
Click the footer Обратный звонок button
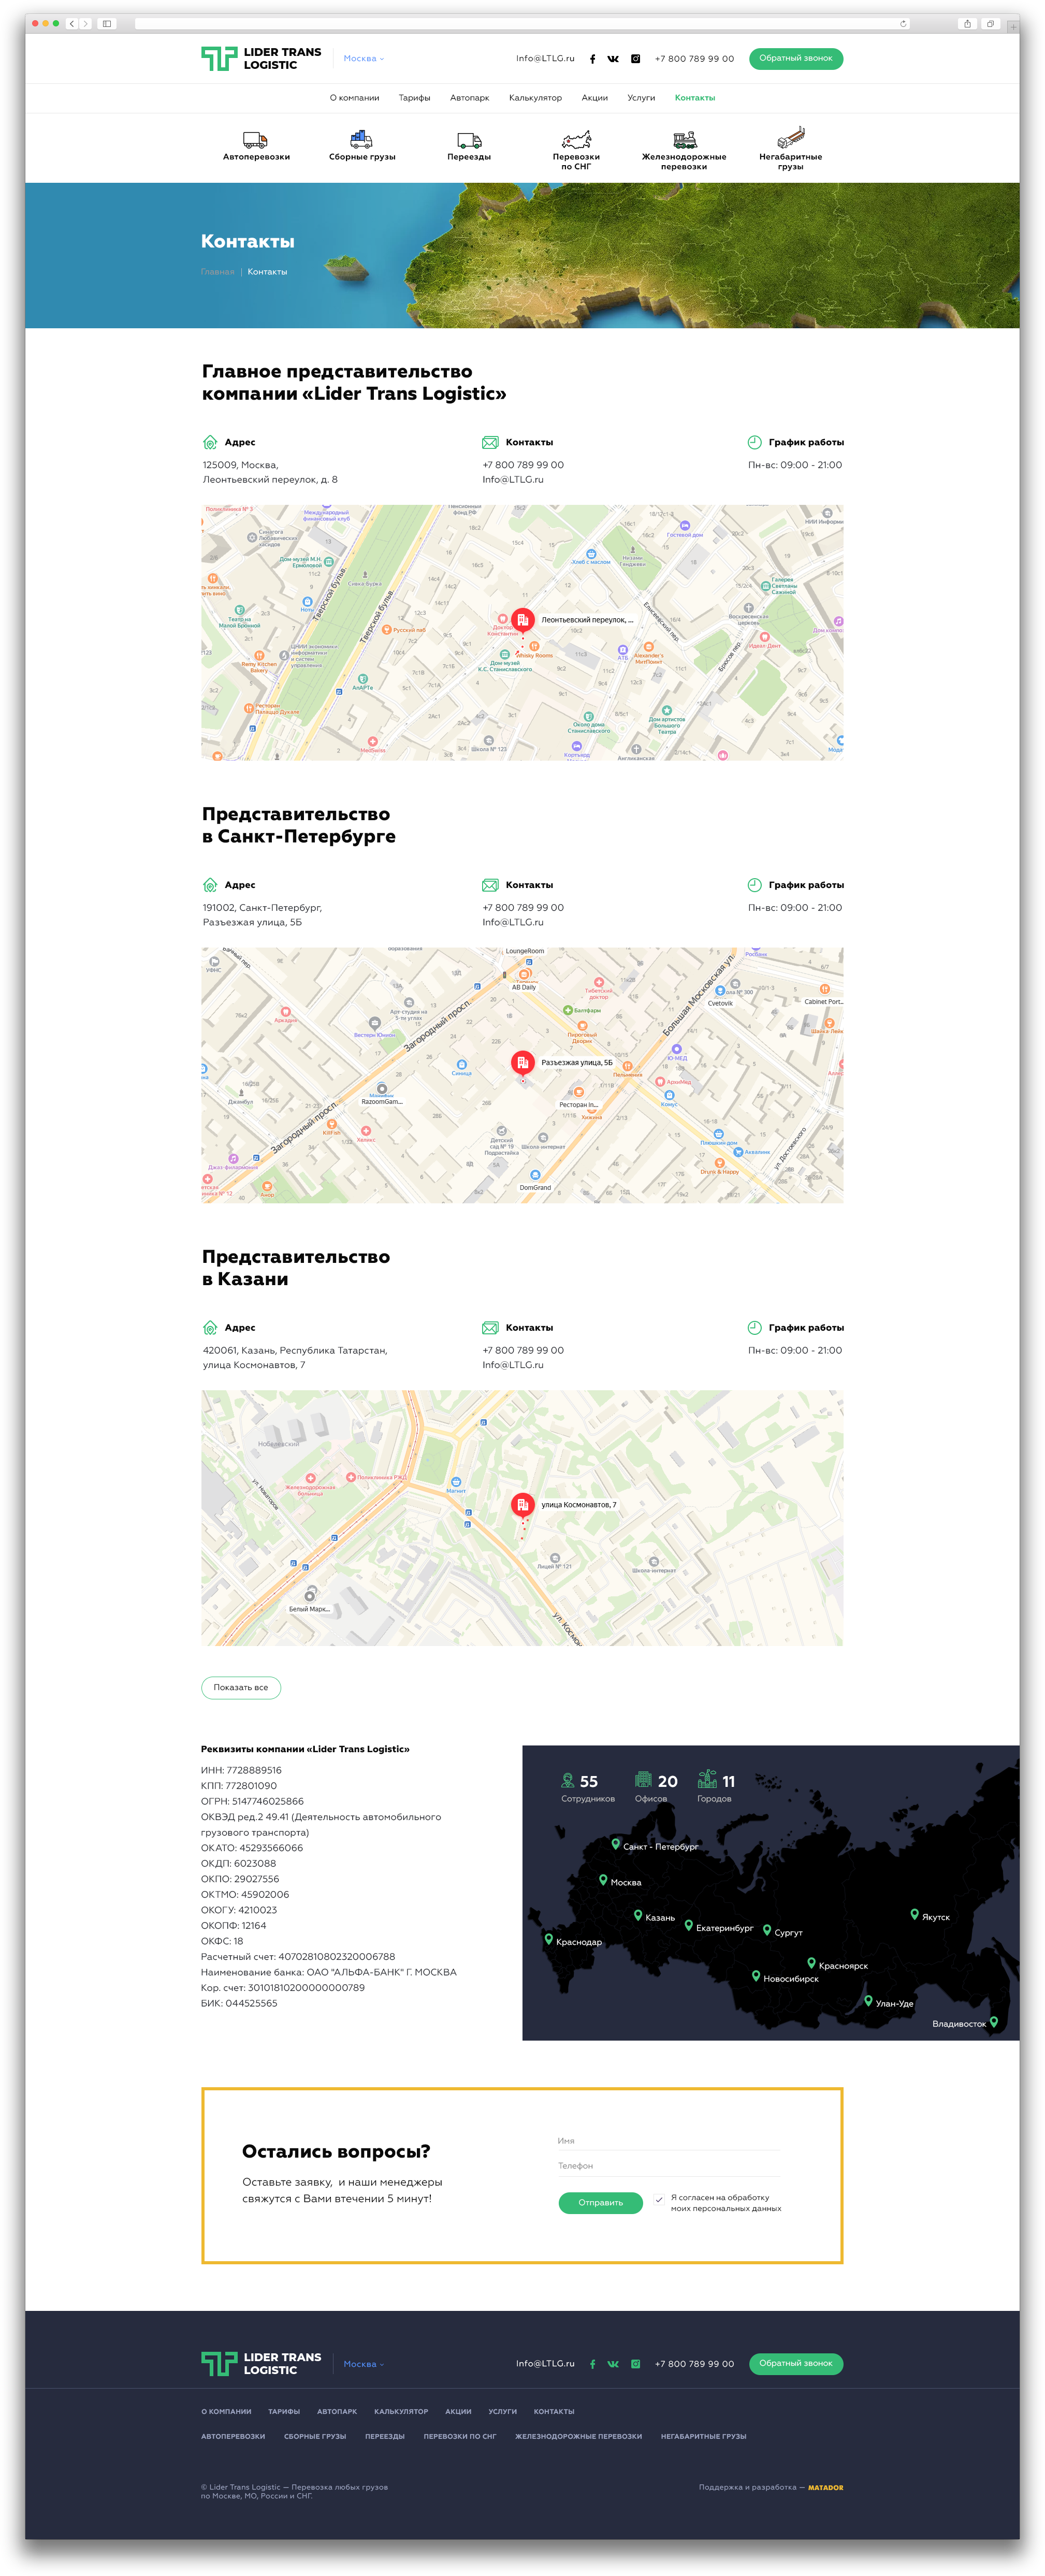pyautogui.click(x=796, y=2364)
